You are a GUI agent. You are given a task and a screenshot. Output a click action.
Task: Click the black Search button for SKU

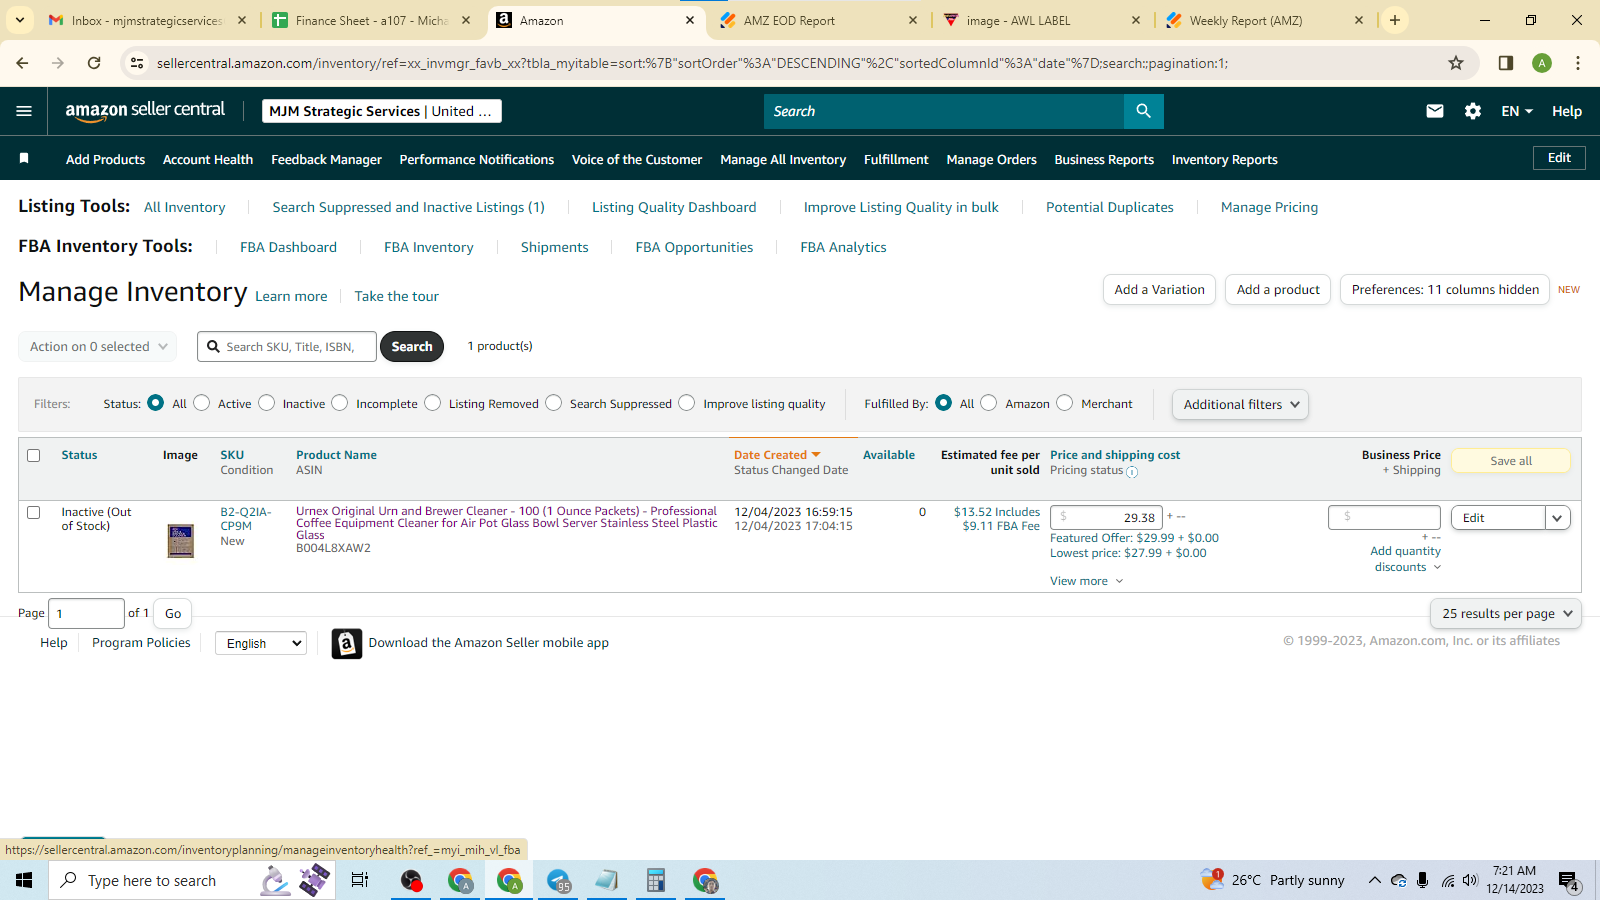tap(412, 346)
